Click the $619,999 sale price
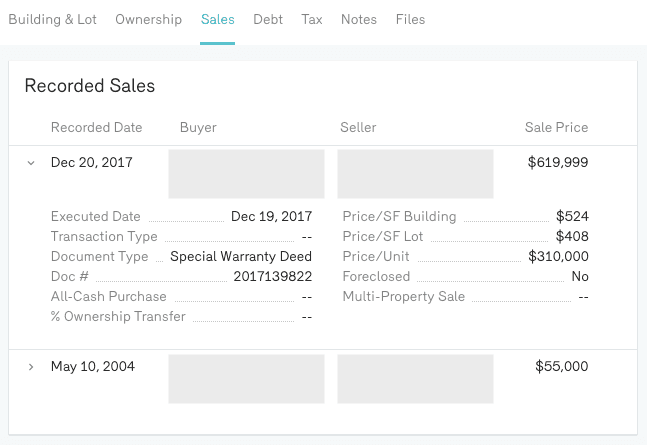 coord(558,162)
